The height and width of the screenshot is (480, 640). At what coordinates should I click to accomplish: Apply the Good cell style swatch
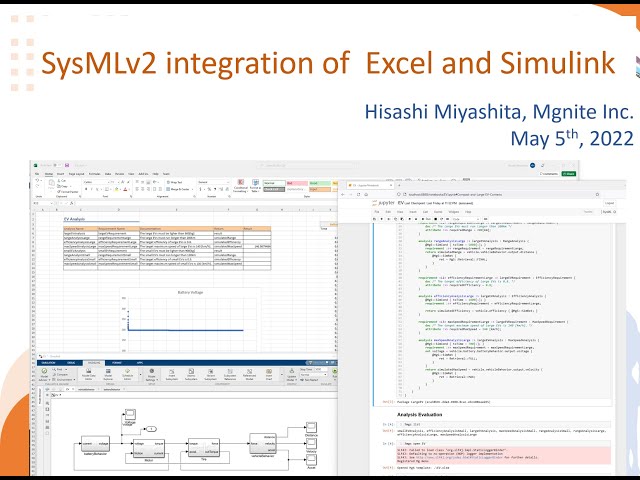click(320, 183)
